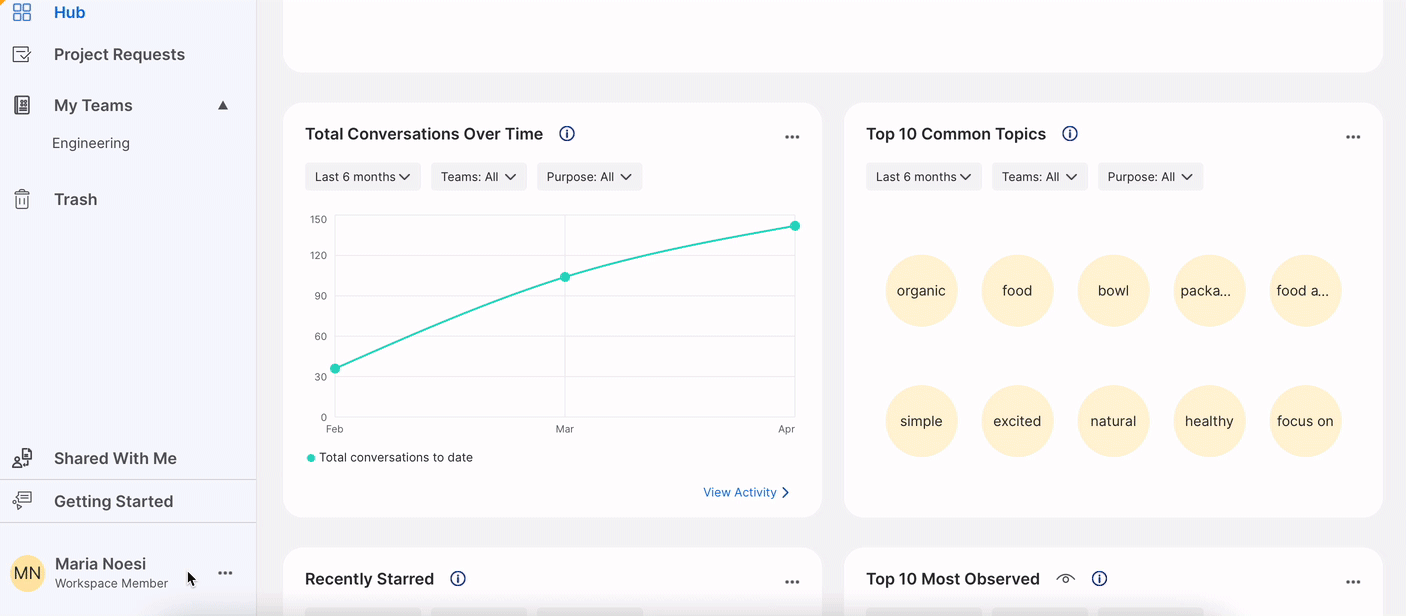
Task: Open Last 6 months dropdown in Total Conversations card
Action: coord(362,177)
